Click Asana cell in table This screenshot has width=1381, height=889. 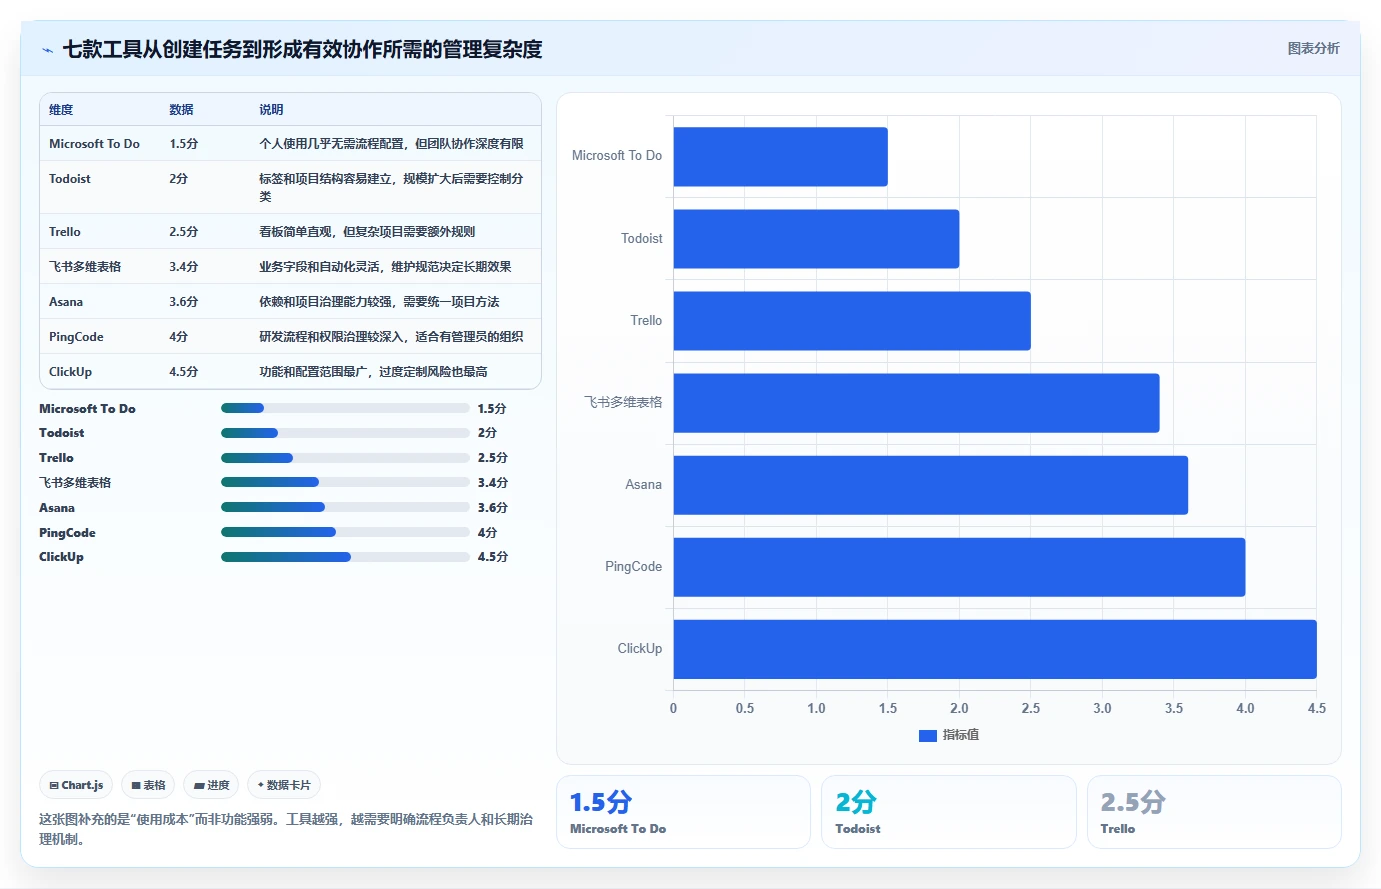pyautogui.click(x=66, y=302)
